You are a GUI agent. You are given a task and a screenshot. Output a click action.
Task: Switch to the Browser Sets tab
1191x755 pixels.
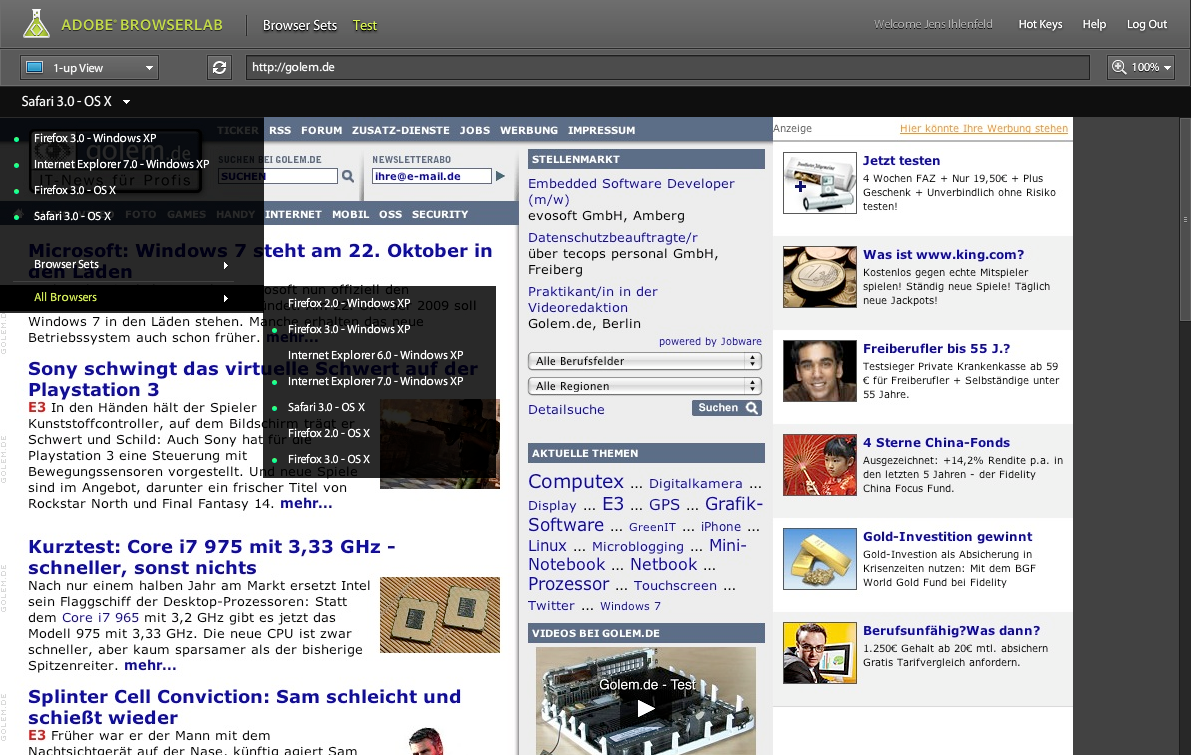click(299, 25)
